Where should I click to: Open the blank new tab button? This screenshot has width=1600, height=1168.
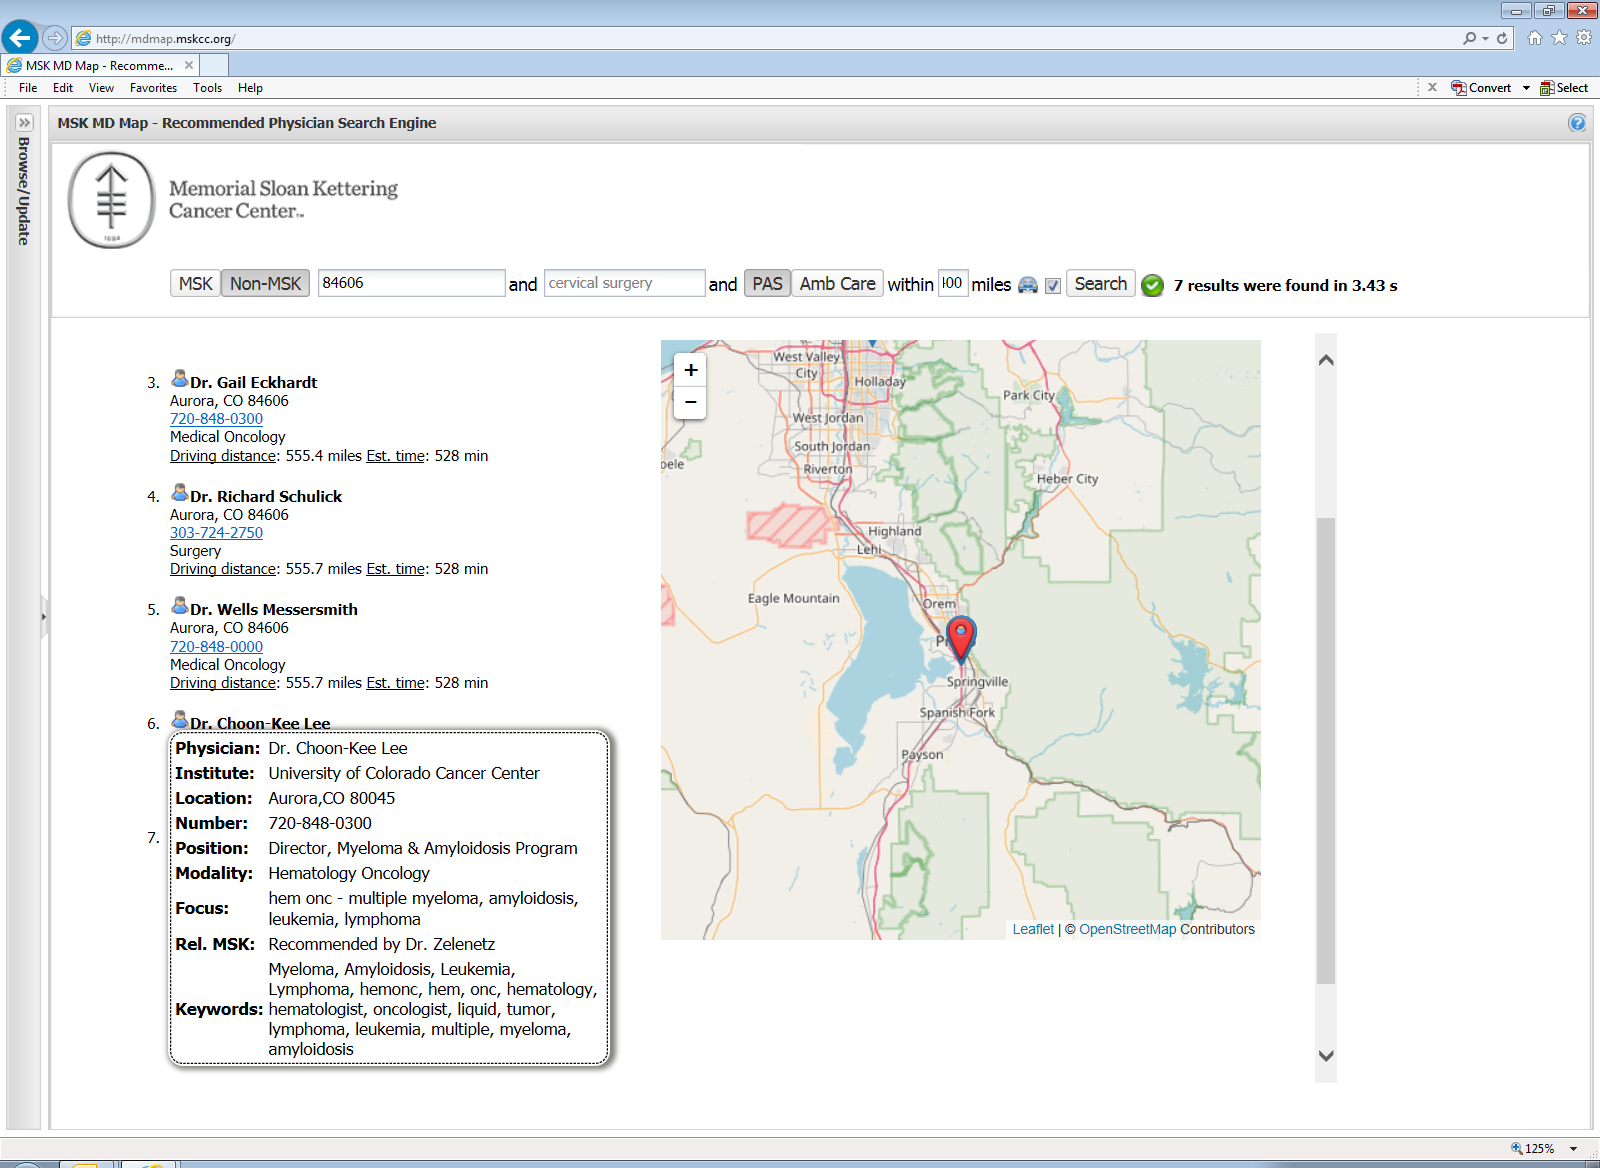[214, 65]
